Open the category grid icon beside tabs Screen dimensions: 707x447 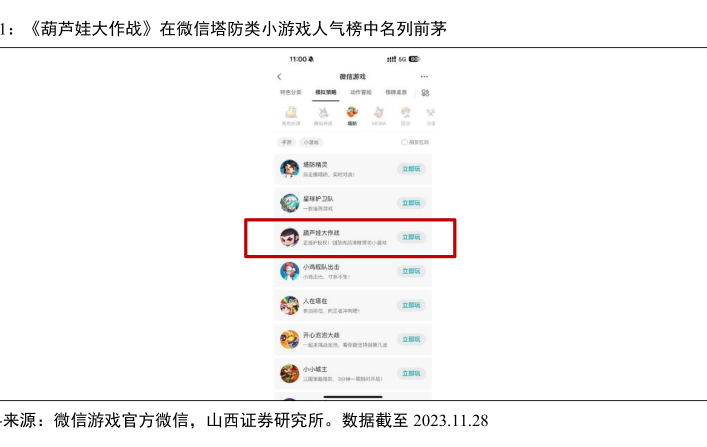pyautogui.click(x=425, y=92)
